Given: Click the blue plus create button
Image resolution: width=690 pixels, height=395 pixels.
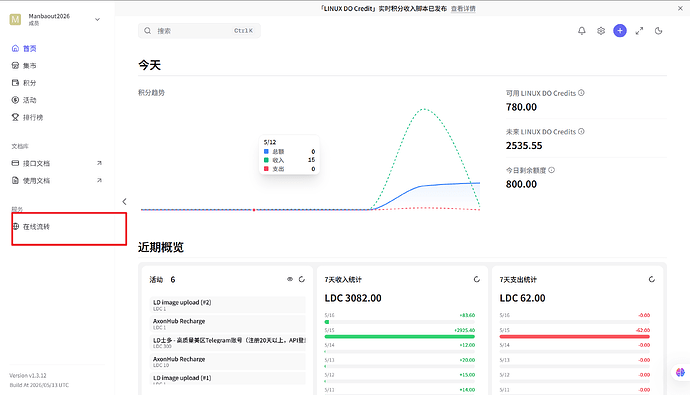Looking at the screenshot, I should [620, 31].
